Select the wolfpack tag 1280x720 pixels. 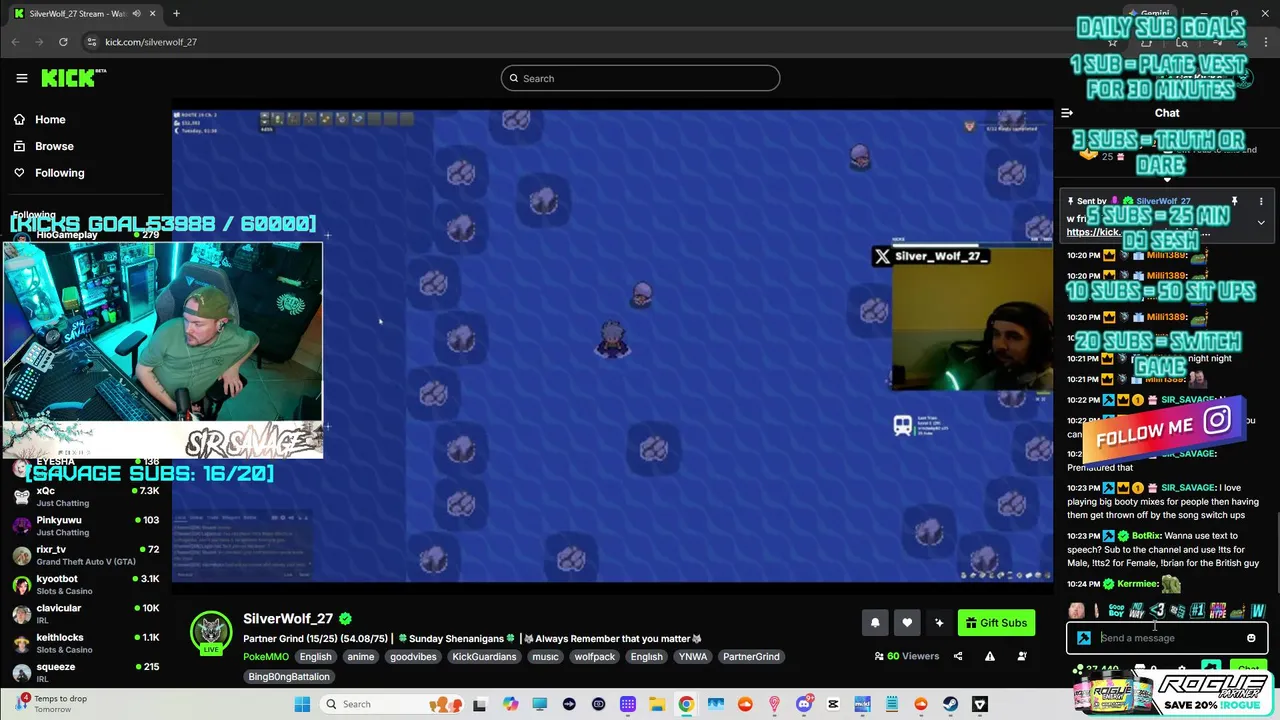point(595,657)
